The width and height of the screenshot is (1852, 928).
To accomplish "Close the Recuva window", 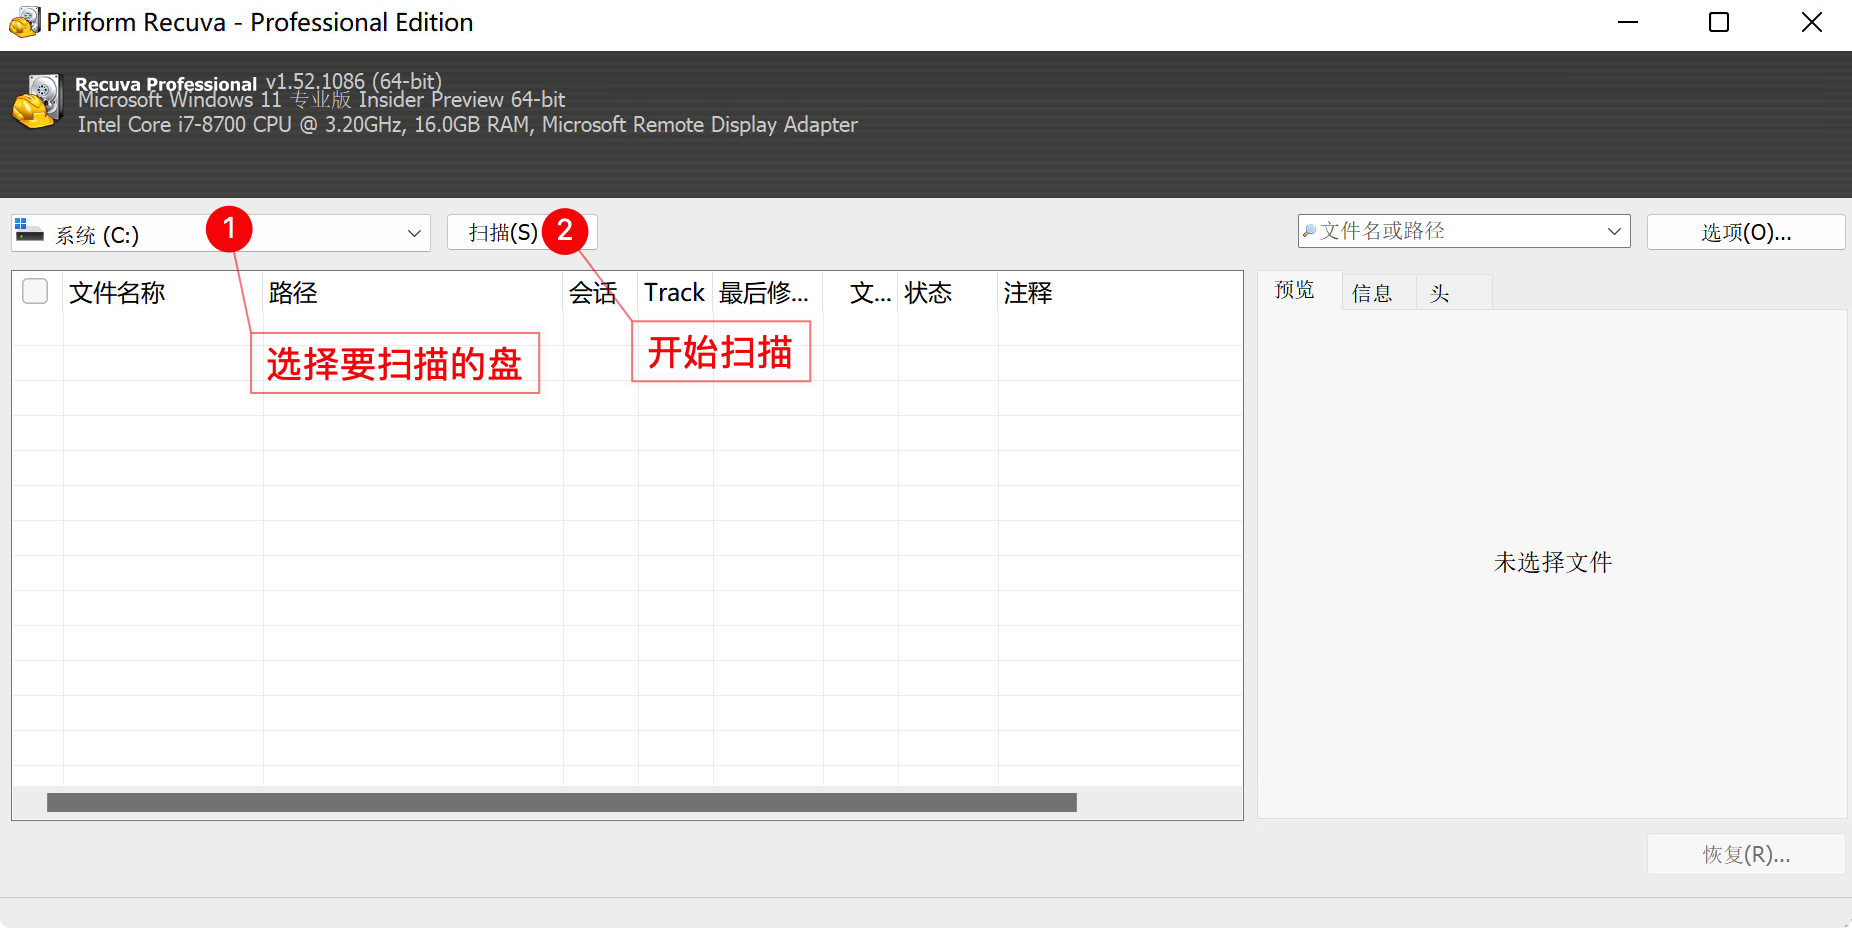I will pyautogui.click(x=1811, y=22).
